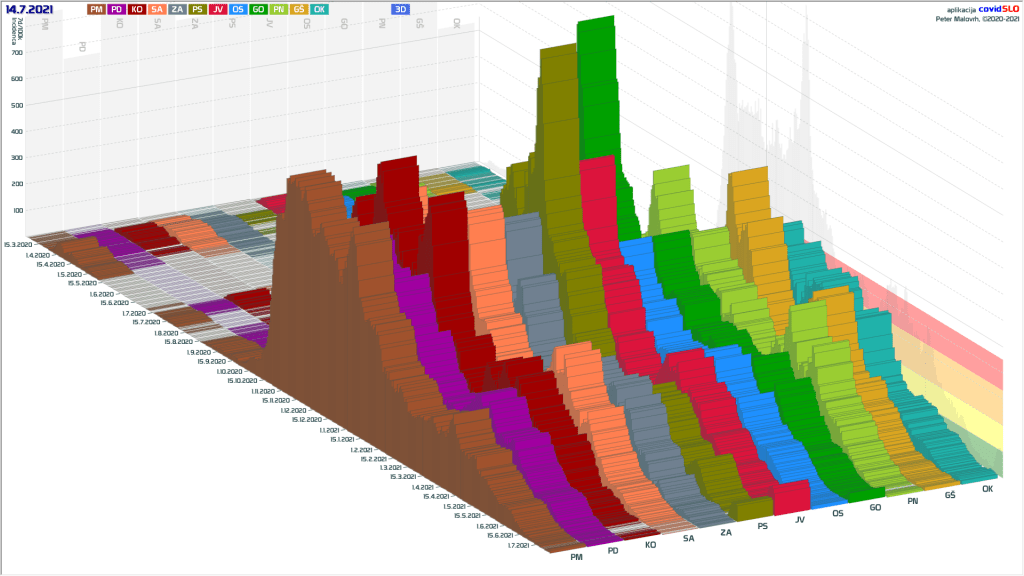Click the OK label on bottom axis
This screenshot has height=576, width=1024.
987,489
